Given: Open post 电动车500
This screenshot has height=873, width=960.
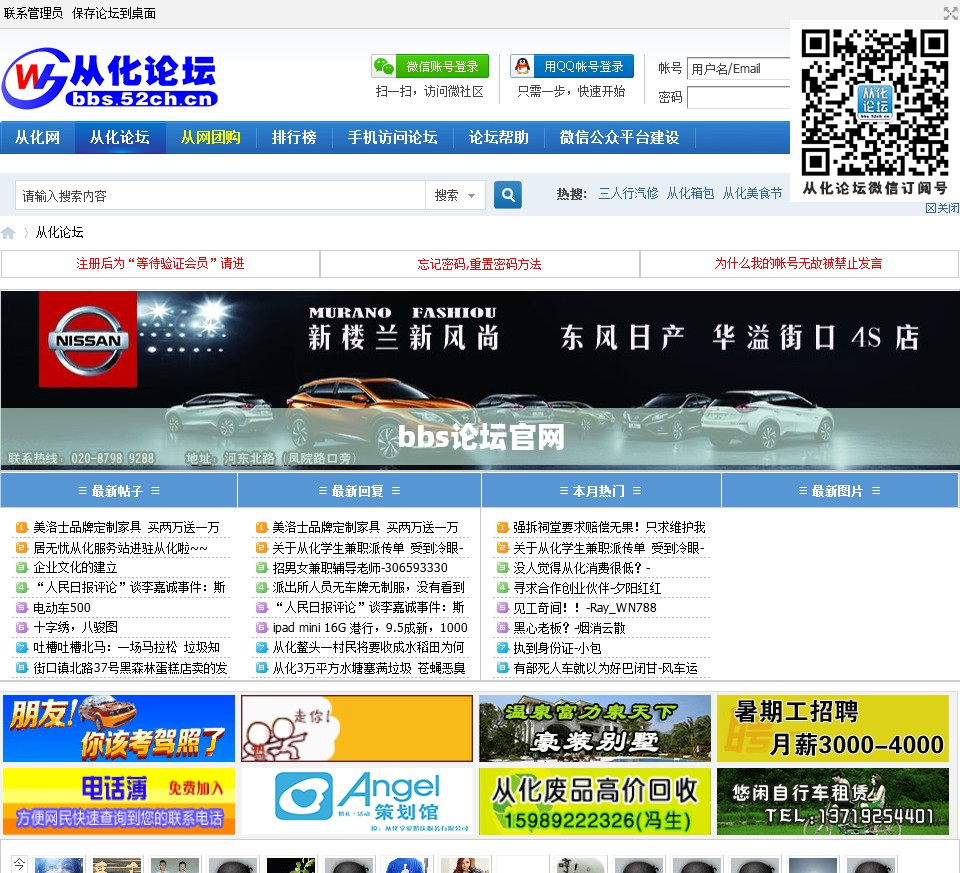Looking at the screenshot, I should tap(61, 608).
